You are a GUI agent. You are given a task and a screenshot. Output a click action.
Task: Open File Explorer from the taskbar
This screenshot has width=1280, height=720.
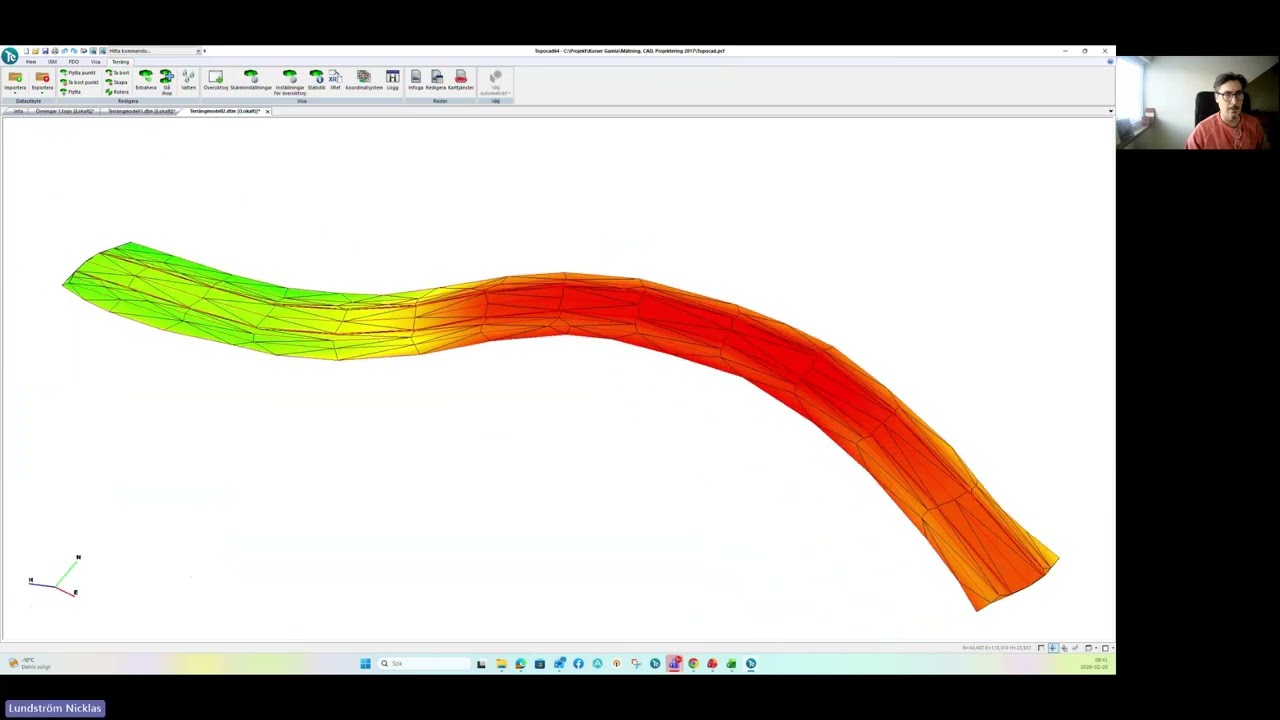(501, 663)
